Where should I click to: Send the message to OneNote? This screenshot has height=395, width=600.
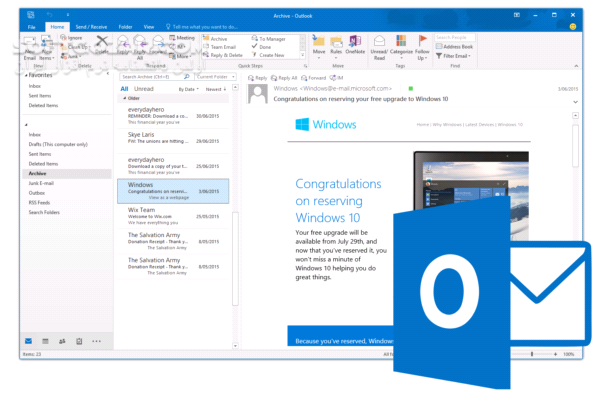coord(355,45)
